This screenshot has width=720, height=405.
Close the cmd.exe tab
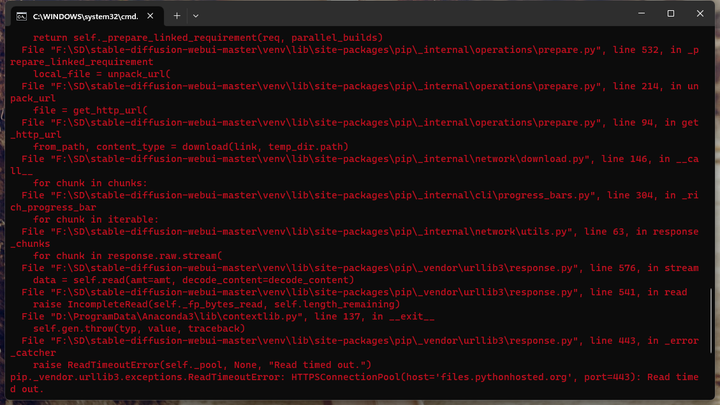tap(150, 16)
